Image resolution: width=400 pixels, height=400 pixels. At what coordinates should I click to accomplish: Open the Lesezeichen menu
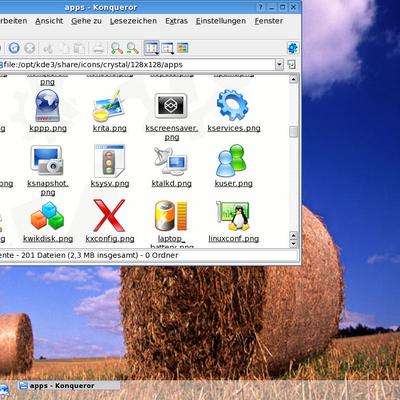pyautogui.click(x=133, y=21)
